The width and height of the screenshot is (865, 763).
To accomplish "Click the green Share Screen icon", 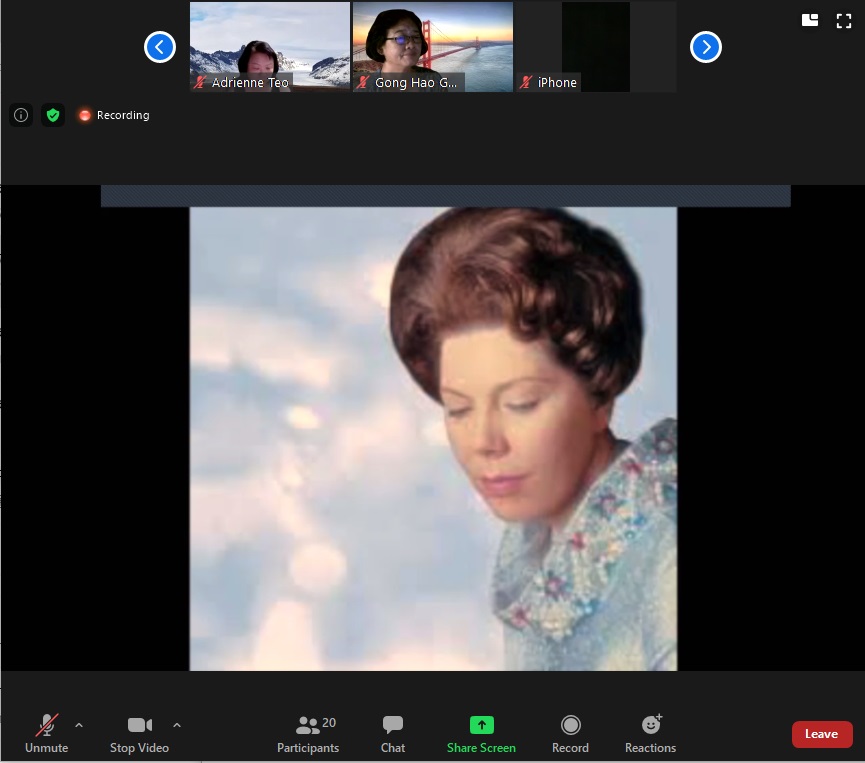I will click(482, 725).
